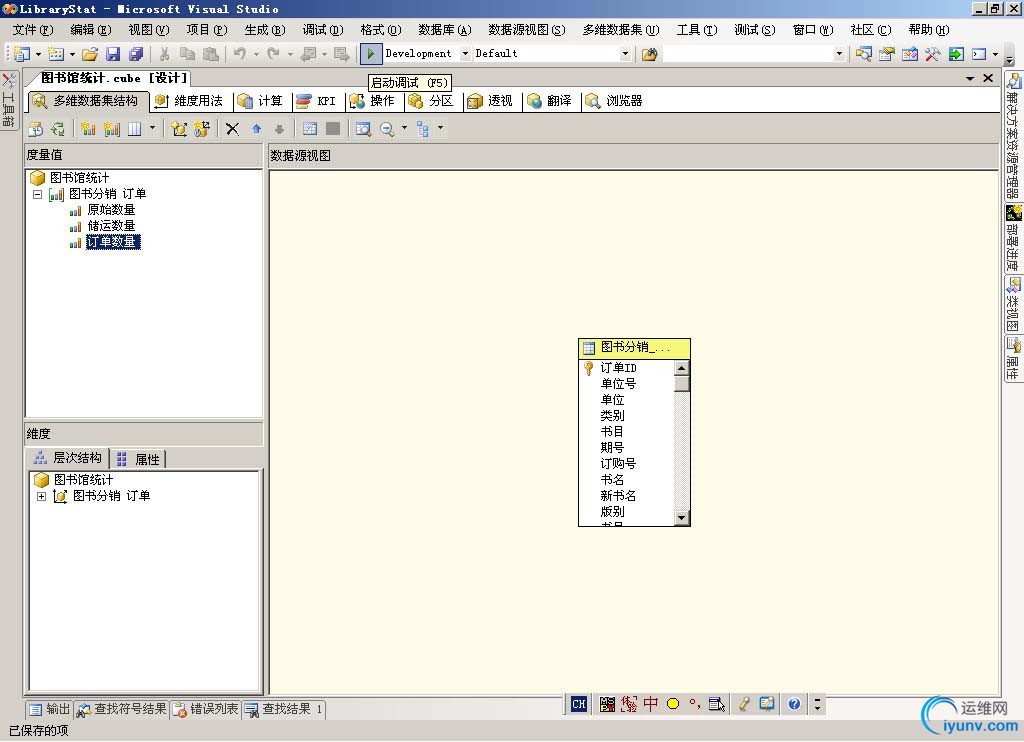Screen dimensions: 1024x742
Task: Click the New Measure Group icon
Action: coord(112,129)
